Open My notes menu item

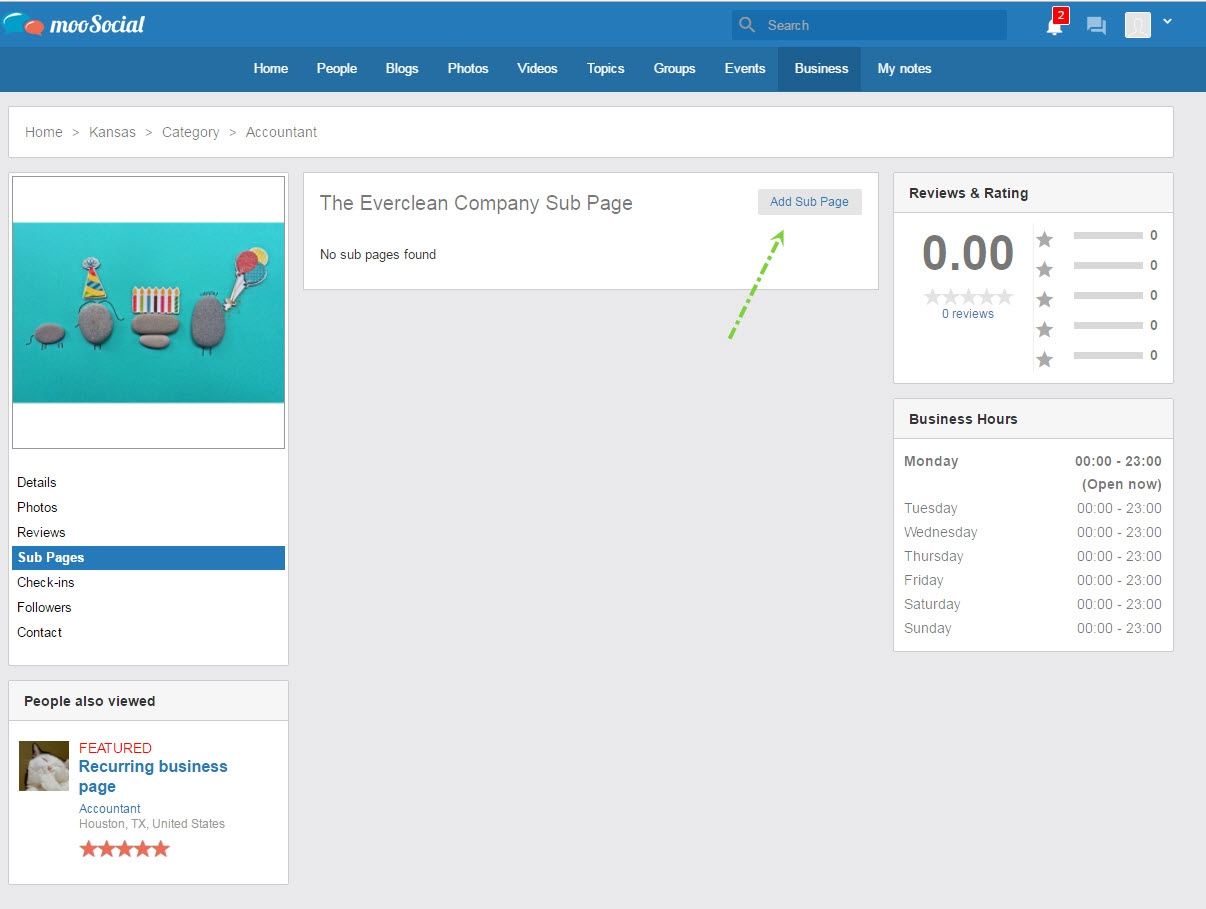904,69
